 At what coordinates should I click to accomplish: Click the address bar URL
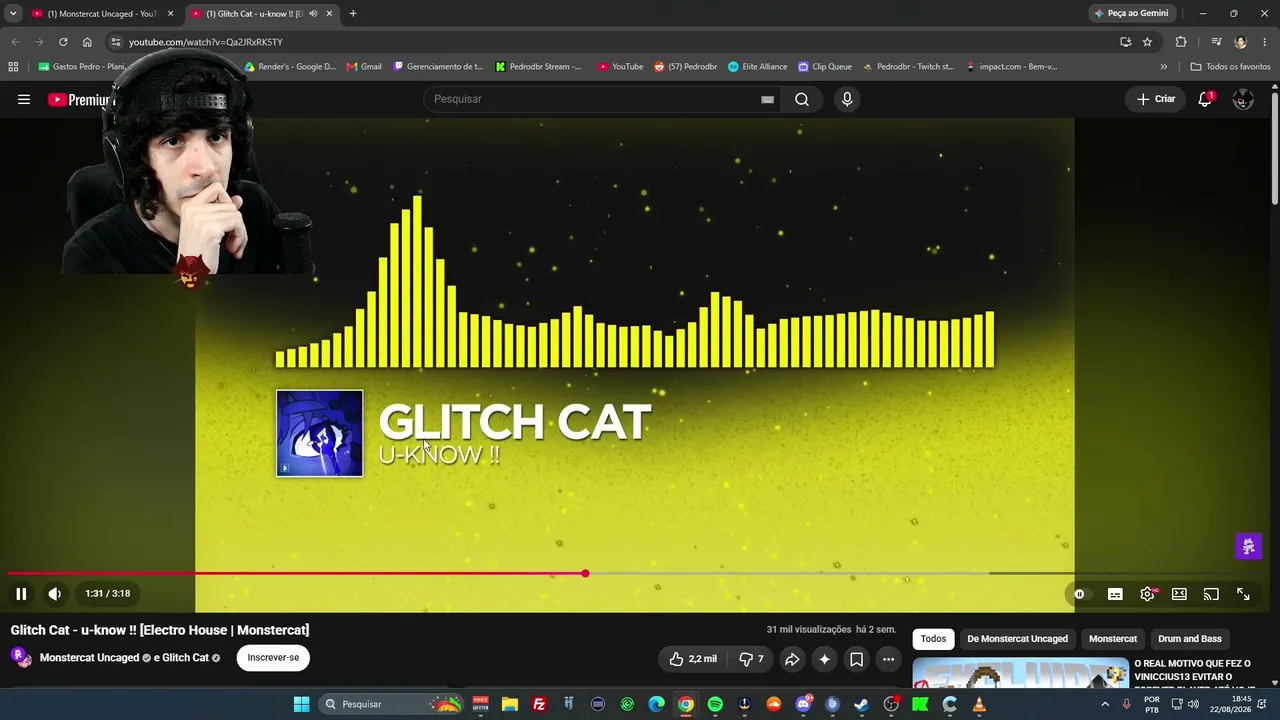[x=206, y=42]
